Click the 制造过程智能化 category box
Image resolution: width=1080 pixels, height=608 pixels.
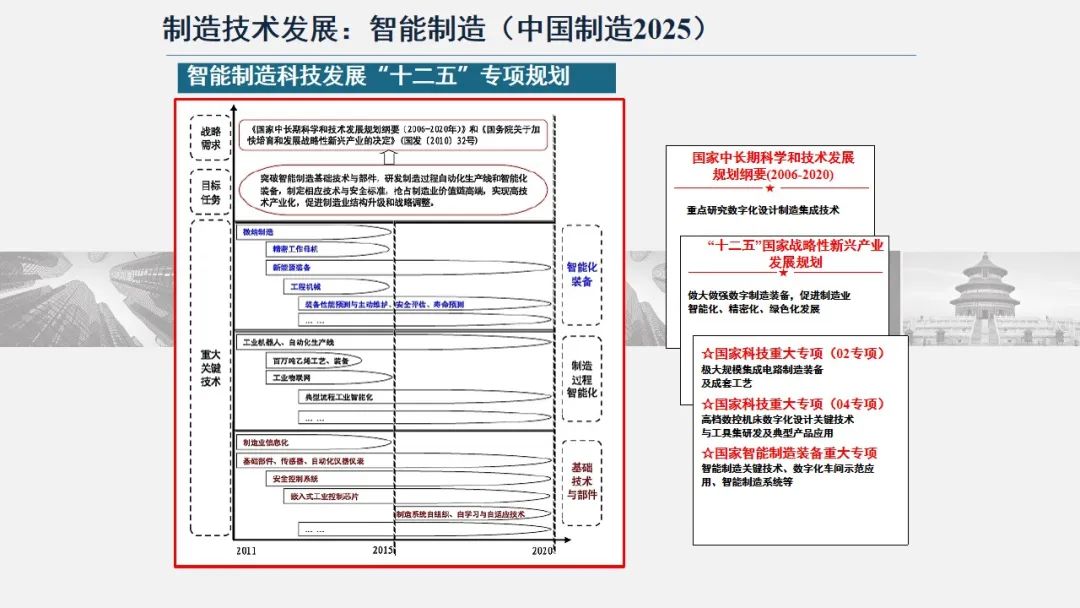(x=581, y=380)
